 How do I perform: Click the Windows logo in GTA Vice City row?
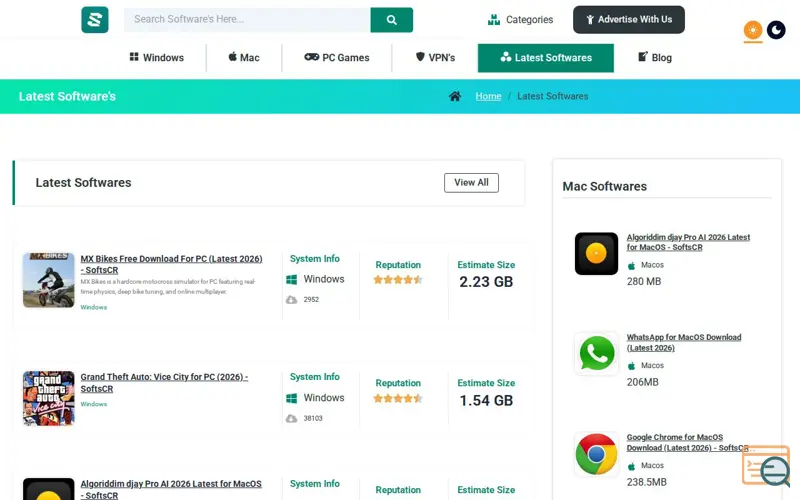tap(291, 398)
